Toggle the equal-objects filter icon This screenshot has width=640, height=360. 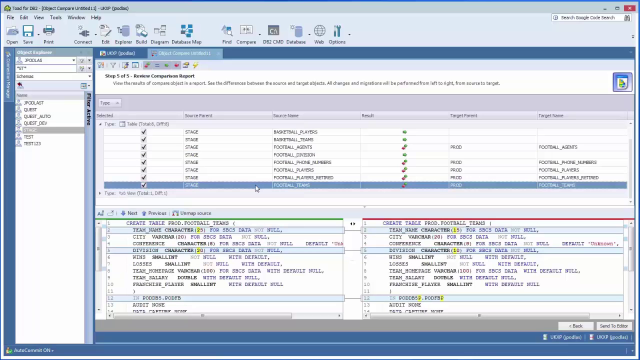coord(157,65)
